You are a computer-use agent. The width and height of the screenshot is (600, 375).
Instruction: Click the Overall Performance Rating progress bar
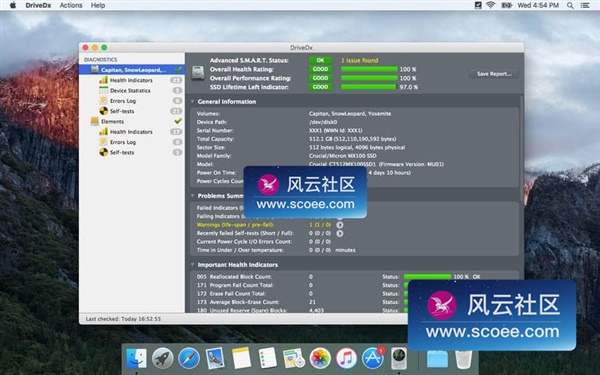point(369,78)
